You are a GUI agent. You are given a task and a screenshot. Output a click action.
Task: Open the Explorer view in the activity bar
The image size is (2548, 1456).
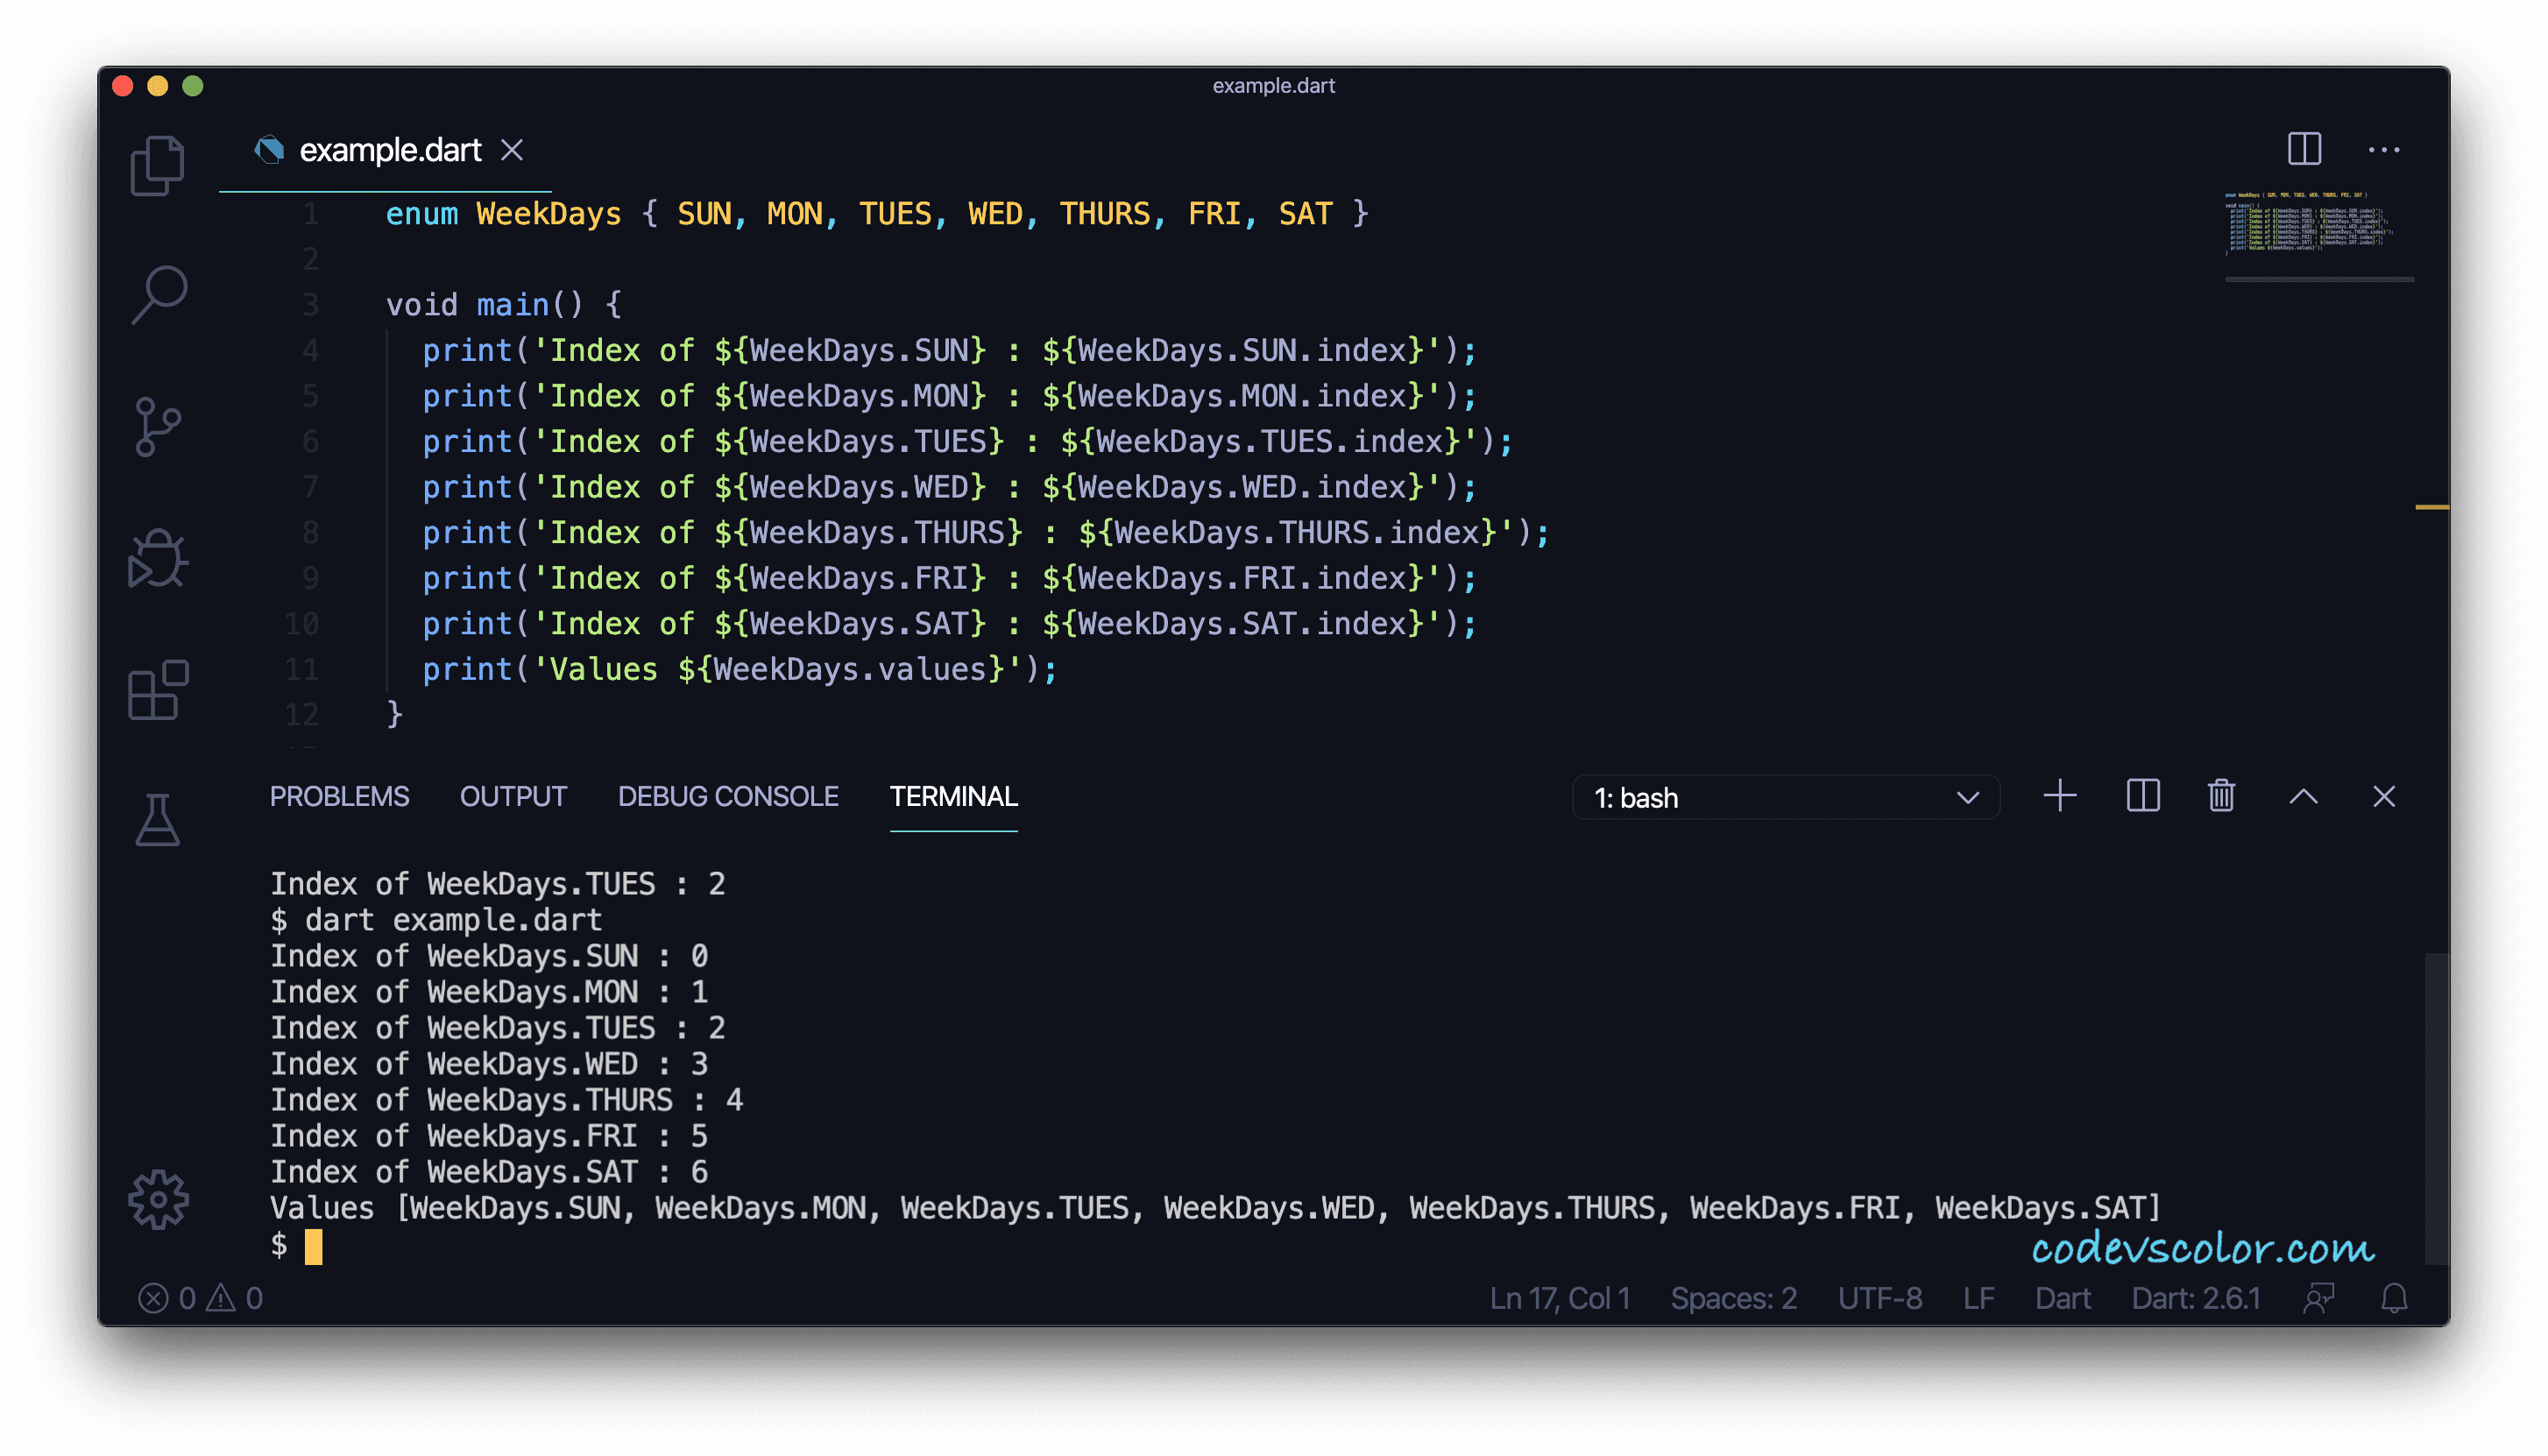click(x=157, y=163)
